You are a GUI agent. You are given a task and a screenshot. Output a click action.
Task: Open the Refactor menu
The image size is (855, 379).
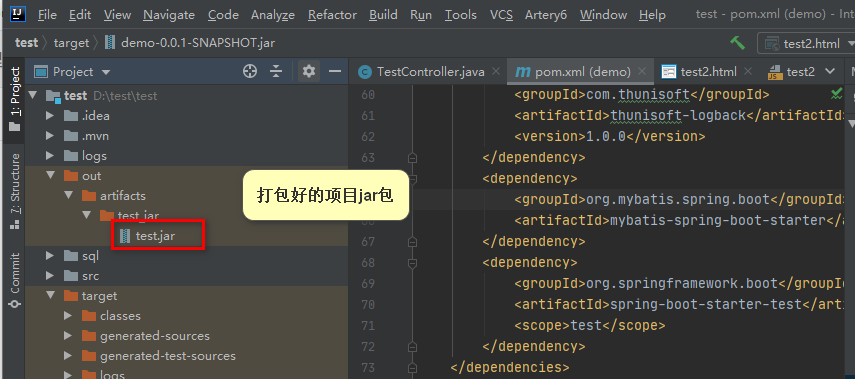click(332, 15)
